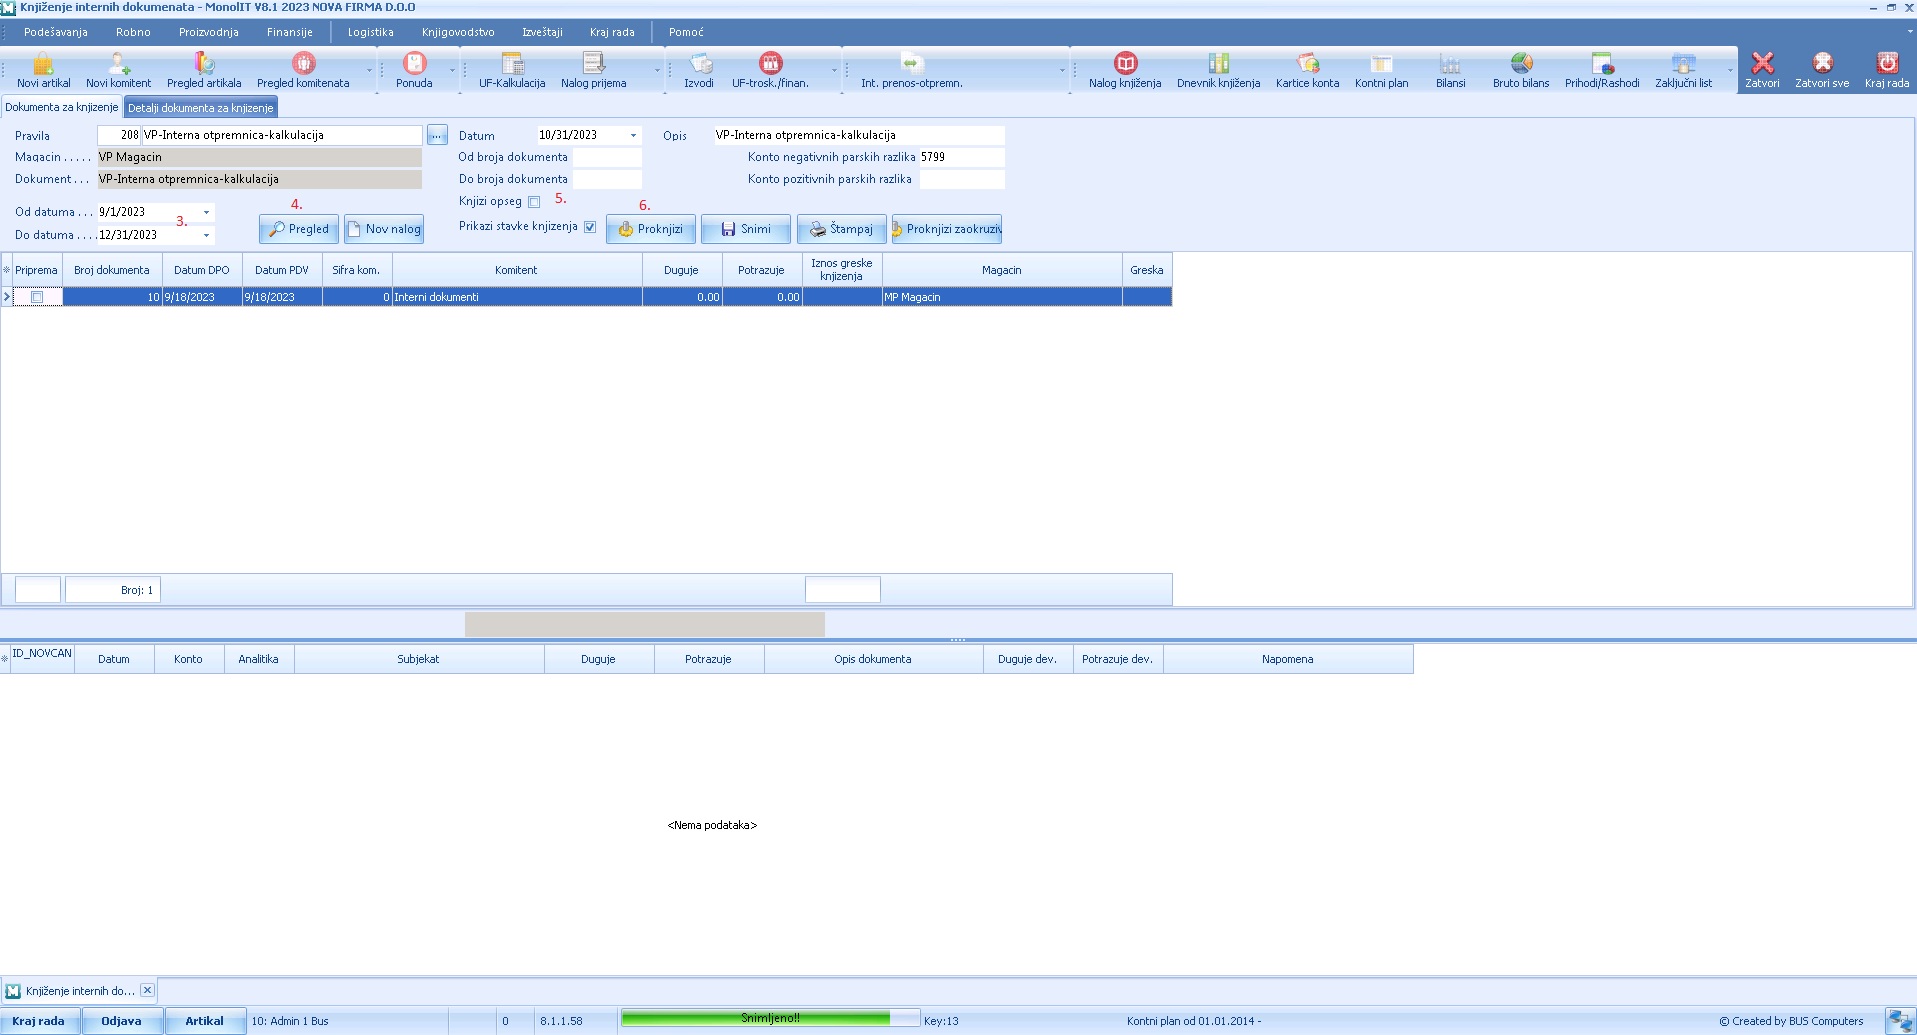Open Nalog prijema icon
The height and width of the screenshot is (1035, 1917).
pos(593,70)
